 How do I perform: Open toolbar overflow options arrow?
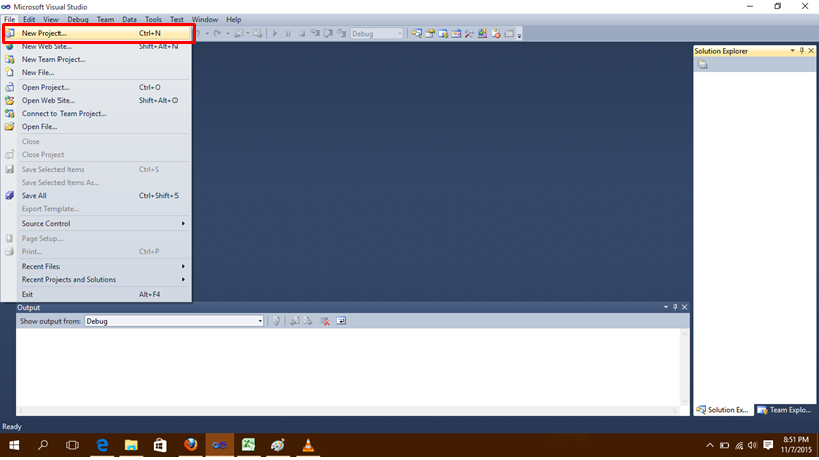pos(519,34)
